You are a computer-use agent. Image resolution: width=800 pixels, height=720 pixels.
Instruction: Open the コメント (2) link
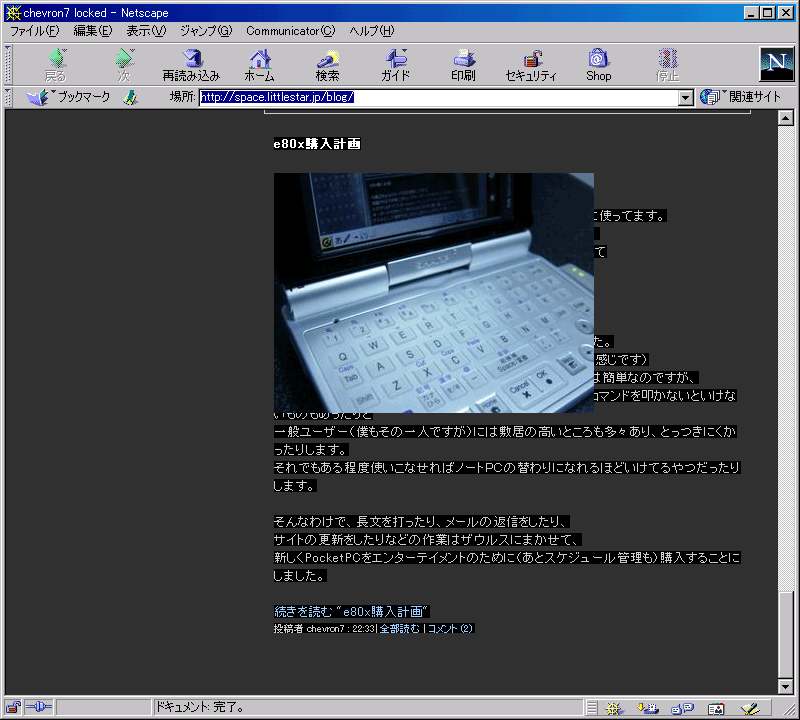click(x=451, y=629)
